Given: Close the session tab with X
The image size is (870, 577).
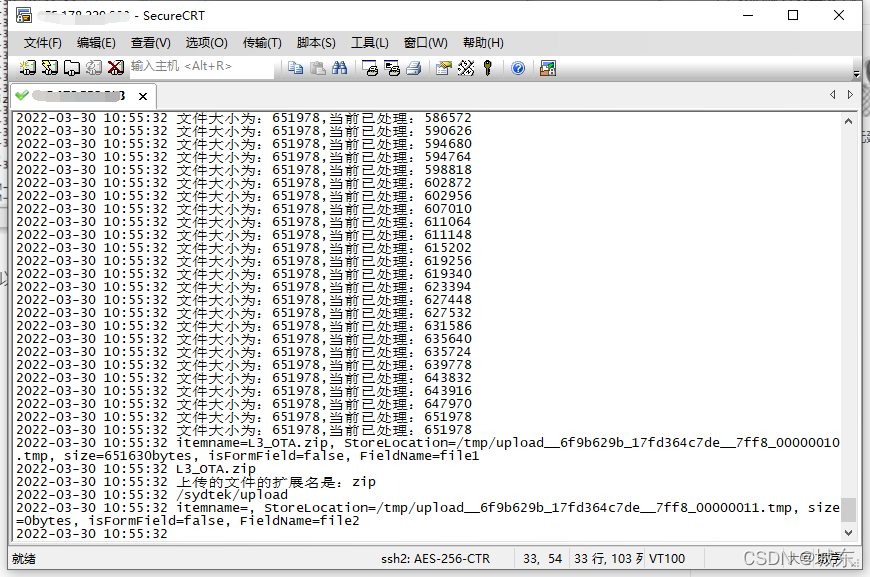Looking at the screenshot, I should click(143, 97).
